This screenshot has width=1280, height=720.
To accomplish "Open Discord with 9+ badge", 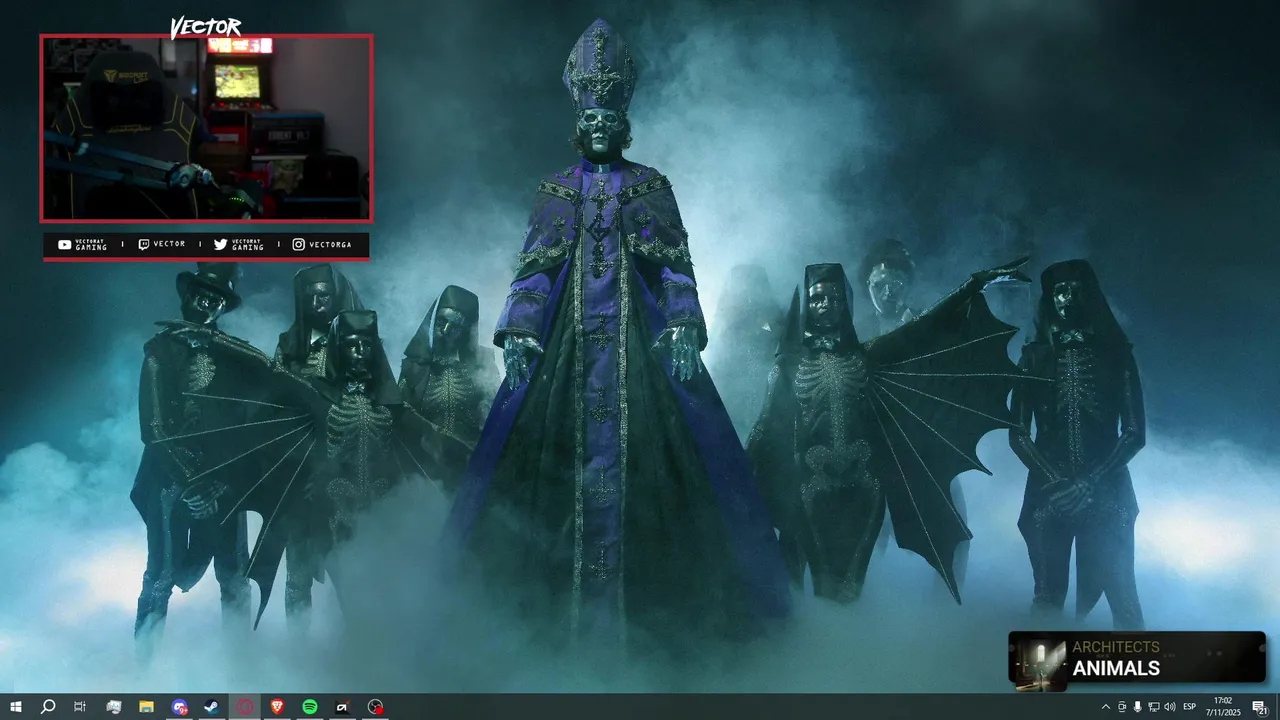I will (x=179, y=707).
